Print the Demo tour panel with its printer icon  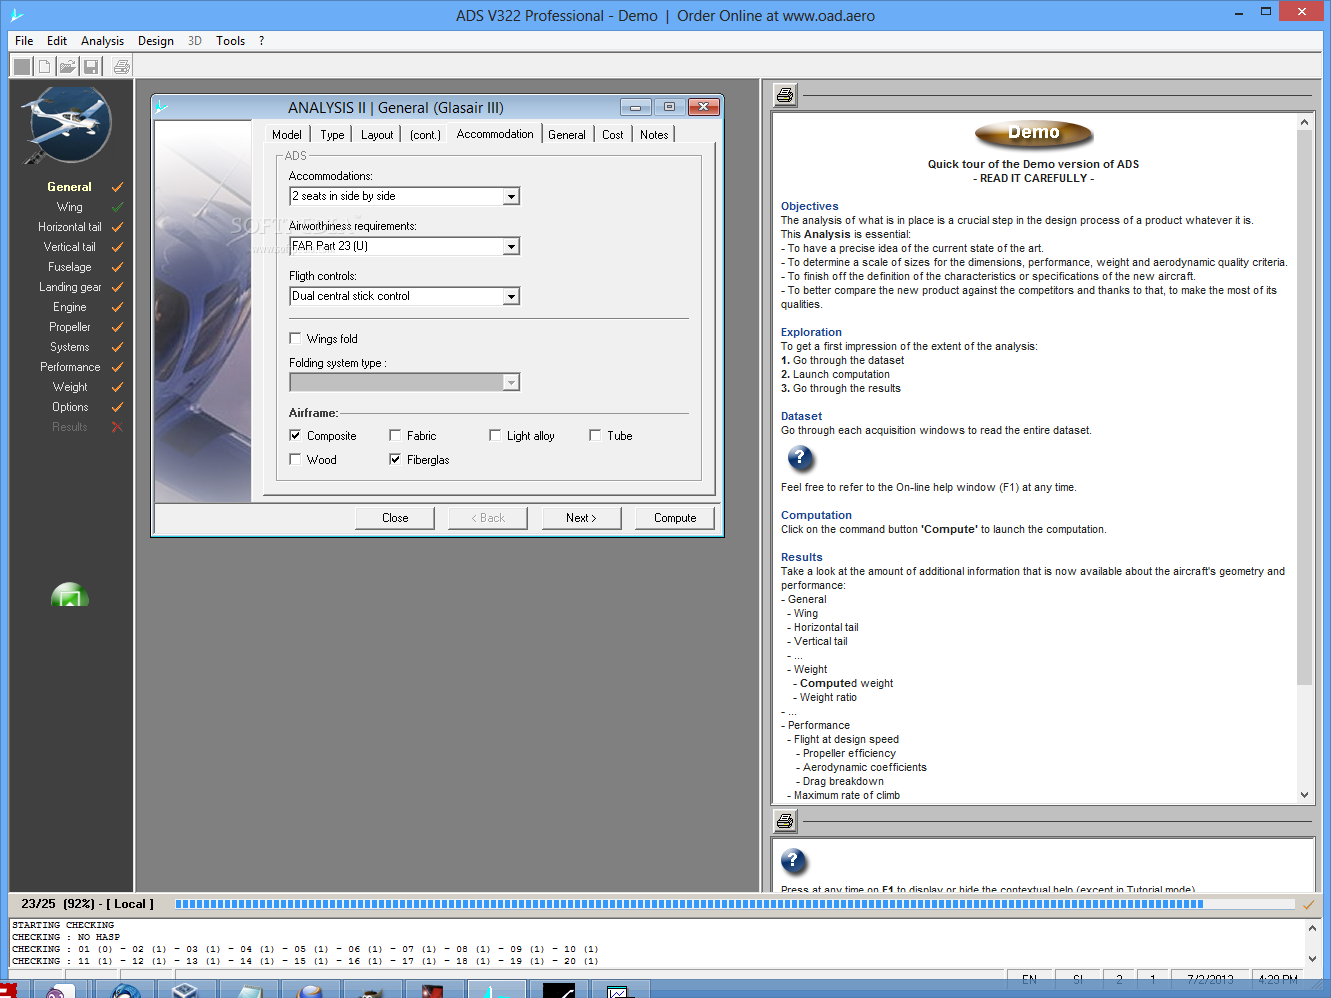point(785,95)
